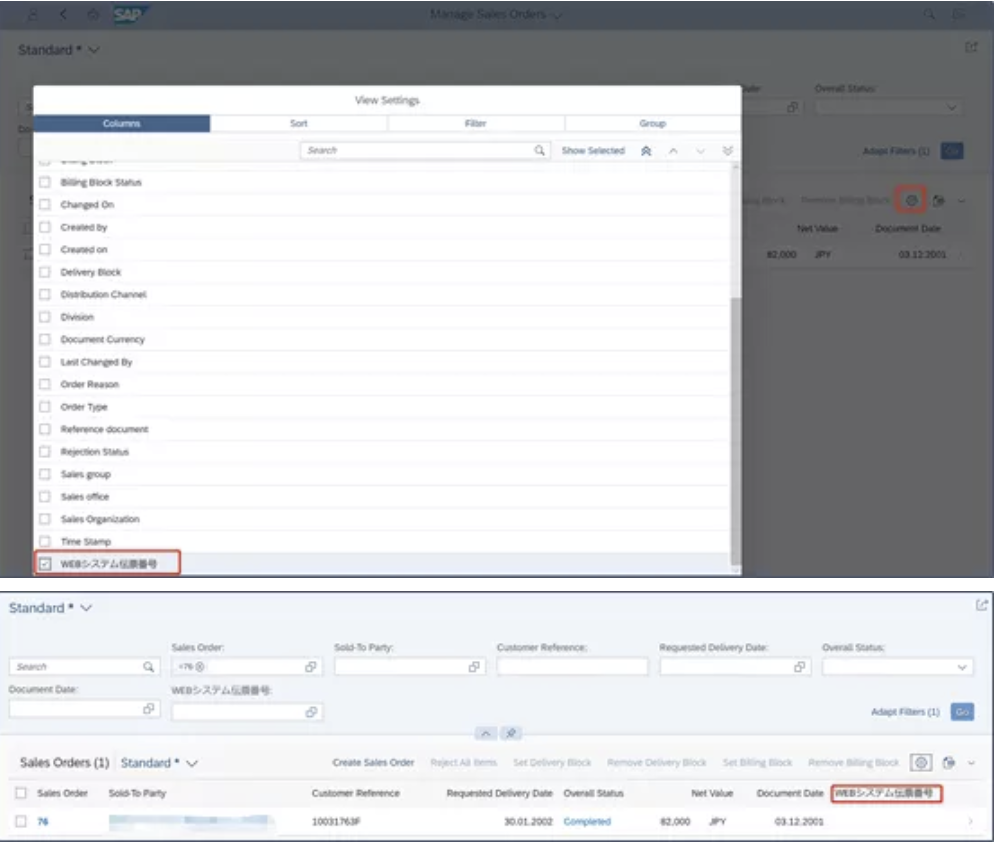Click the WEBシステム伝票番号 column header
Viewport: 1003px width, 842px height.
(x=886, y=793)
